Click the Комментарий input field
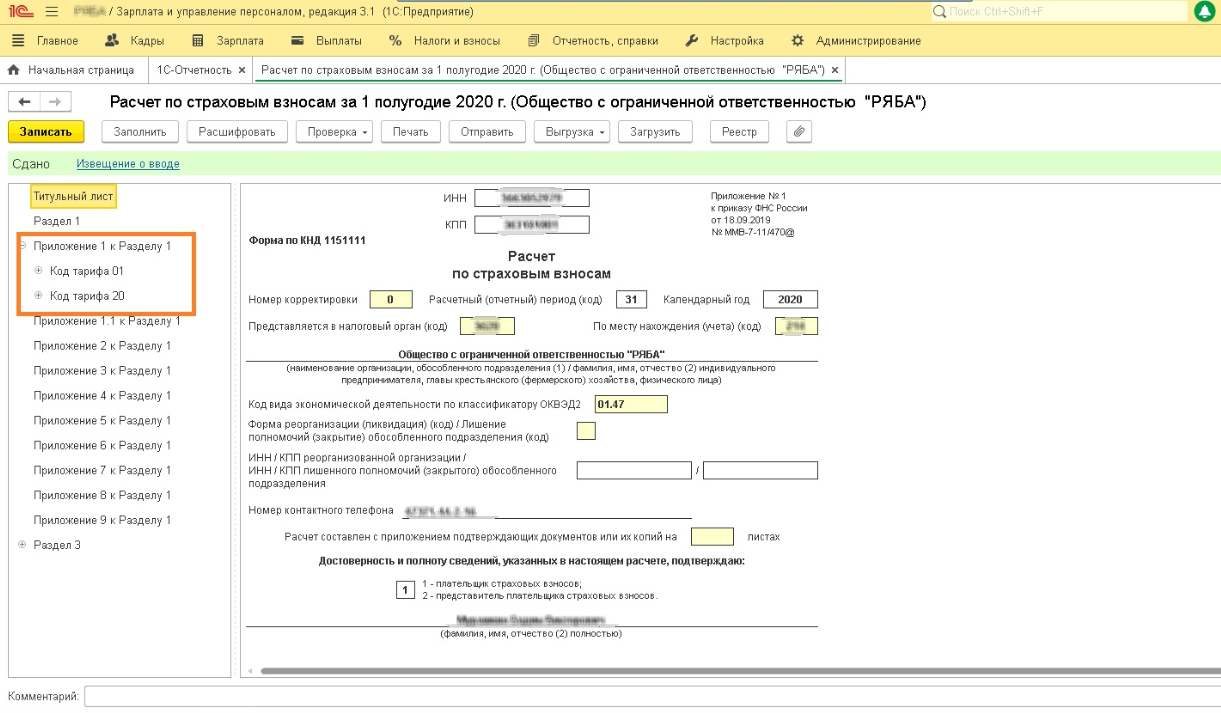This screenshot has width=1221, height=713. (650, 696)
